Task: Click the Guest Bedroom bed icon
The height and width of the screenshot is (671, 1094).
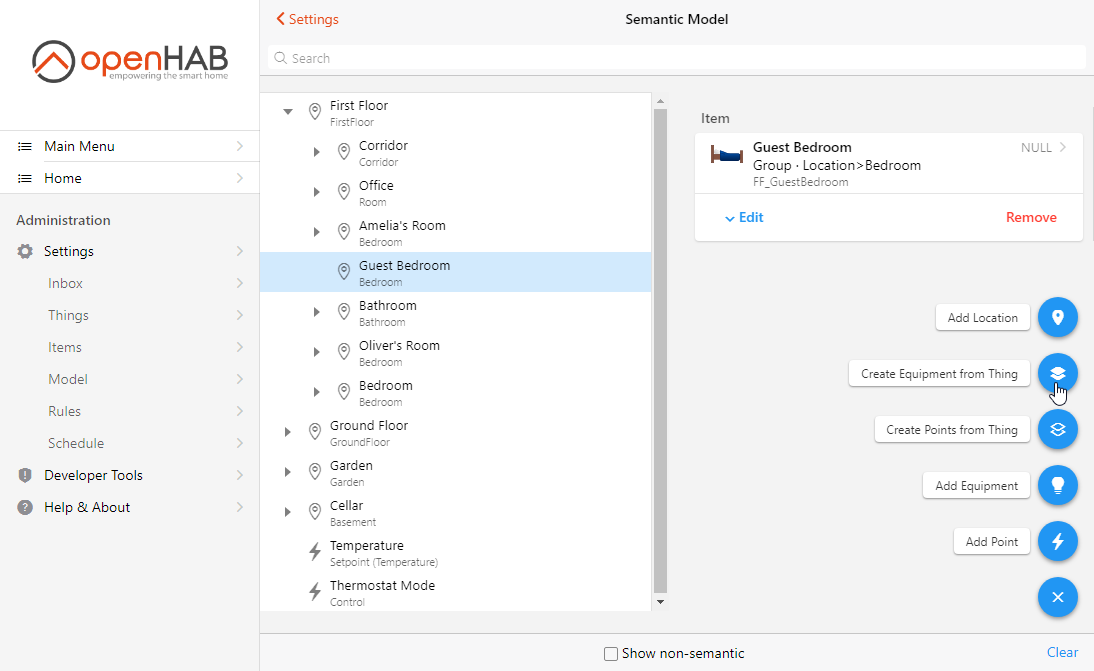Action: click(727, 155)
